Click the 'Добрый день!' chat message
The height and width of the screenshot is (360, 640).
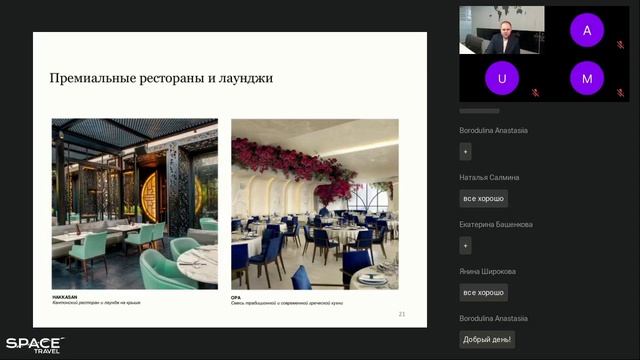[487, 340]
